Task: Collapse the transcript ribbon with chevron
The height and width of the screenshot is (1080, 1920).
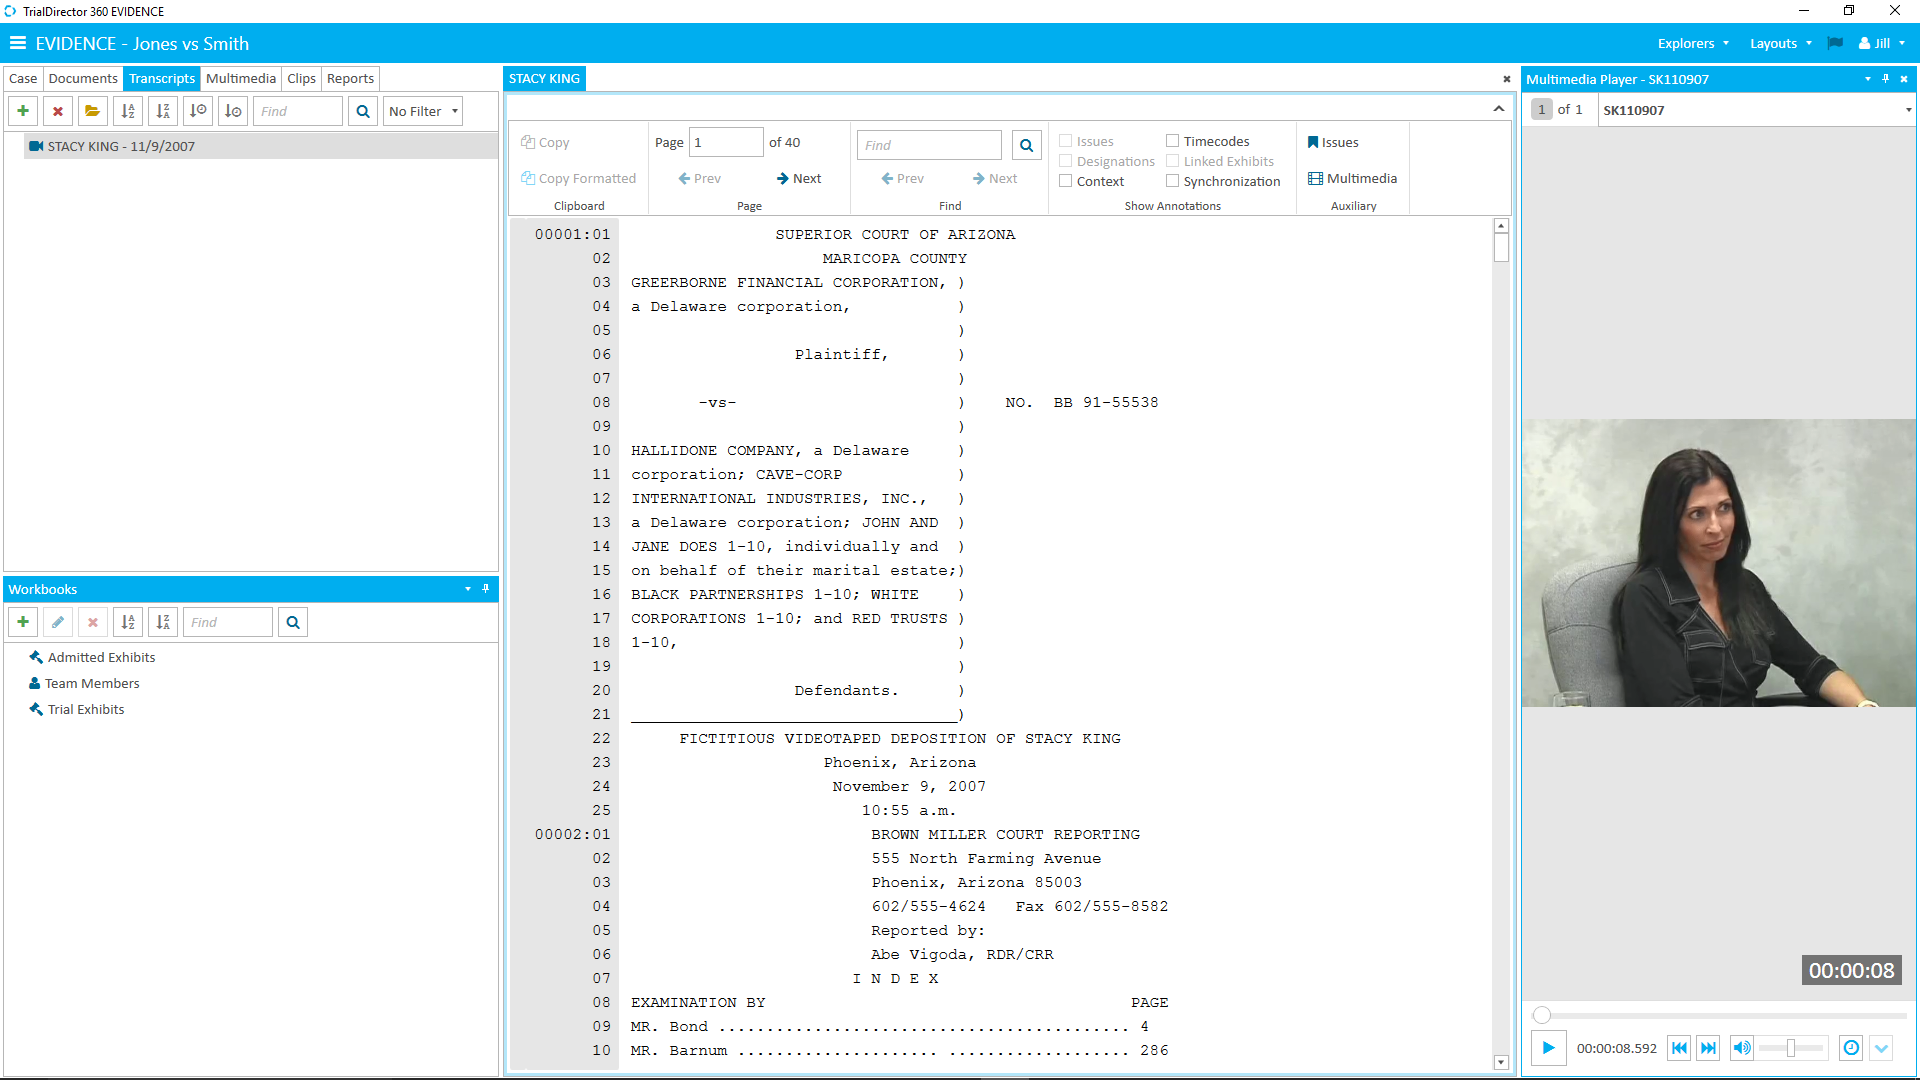Action: pyautogui.click(x=1498, y=108)
